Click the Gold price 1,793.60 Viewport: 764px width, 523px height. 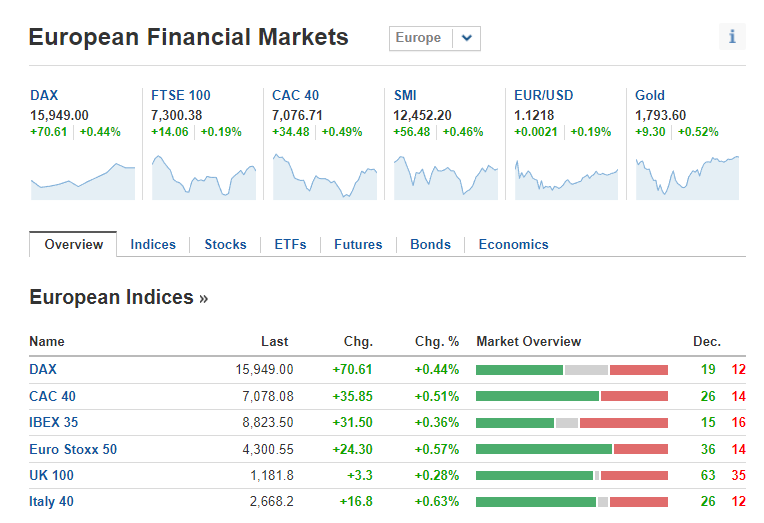660,116
